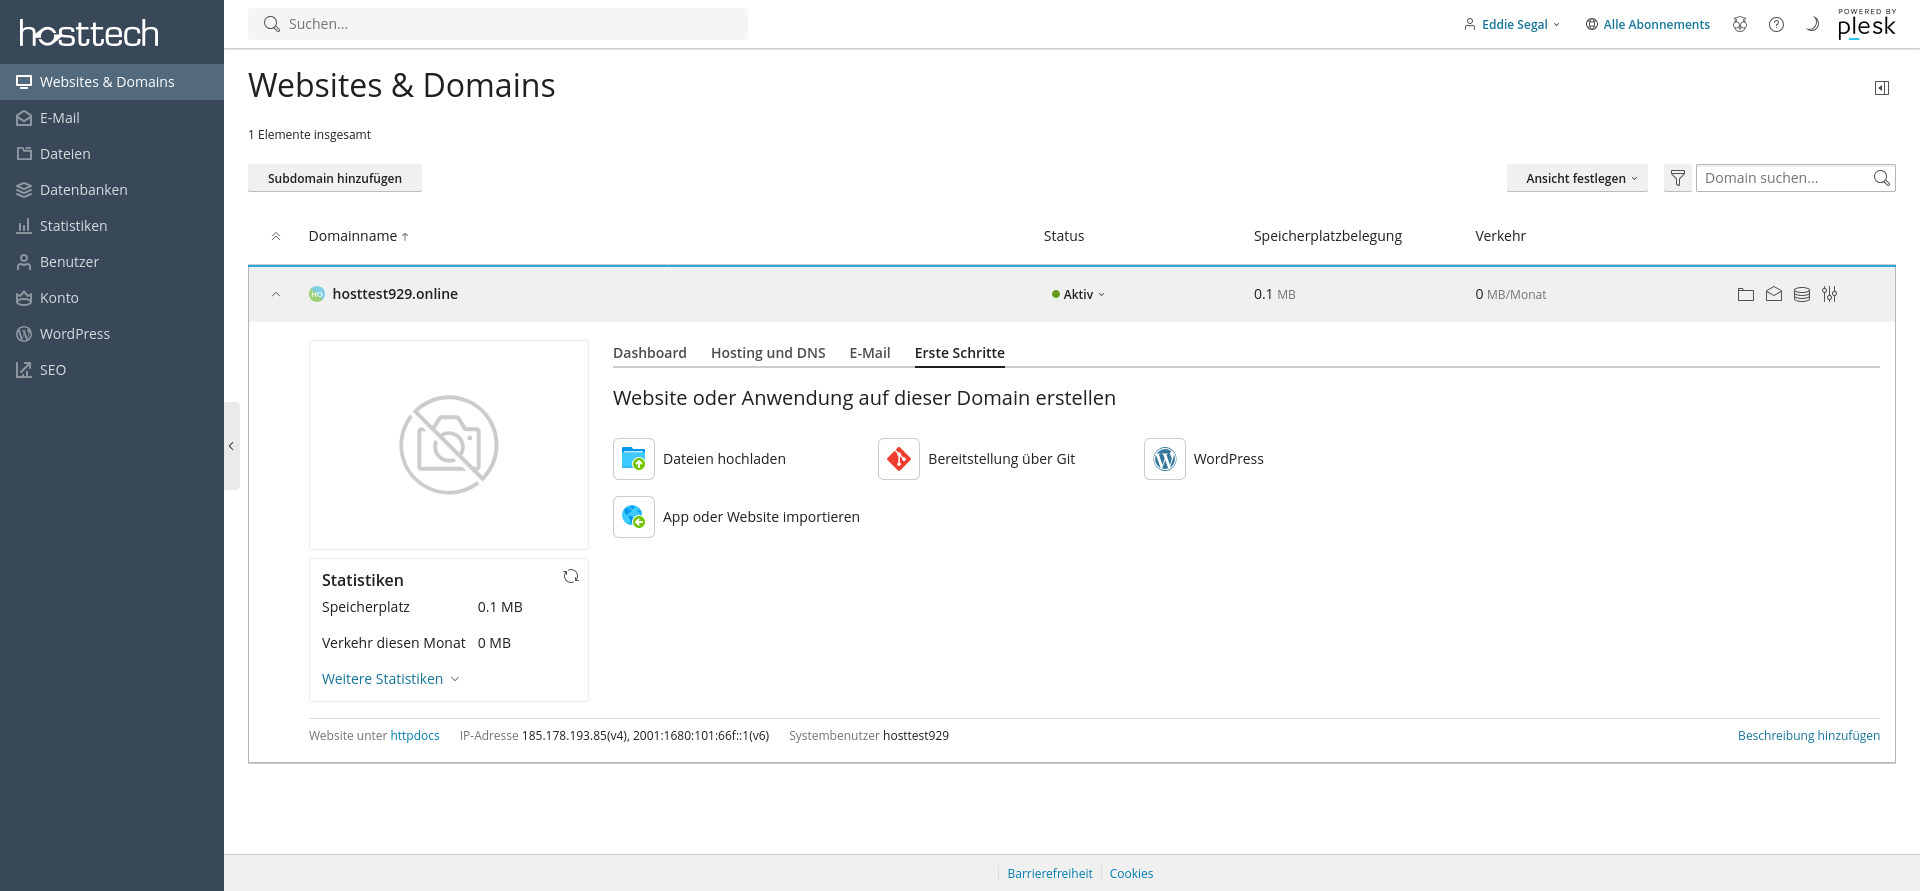Click Dateien hochladen icon
This screenshot has width=1920, height=891.
(634, 459)
